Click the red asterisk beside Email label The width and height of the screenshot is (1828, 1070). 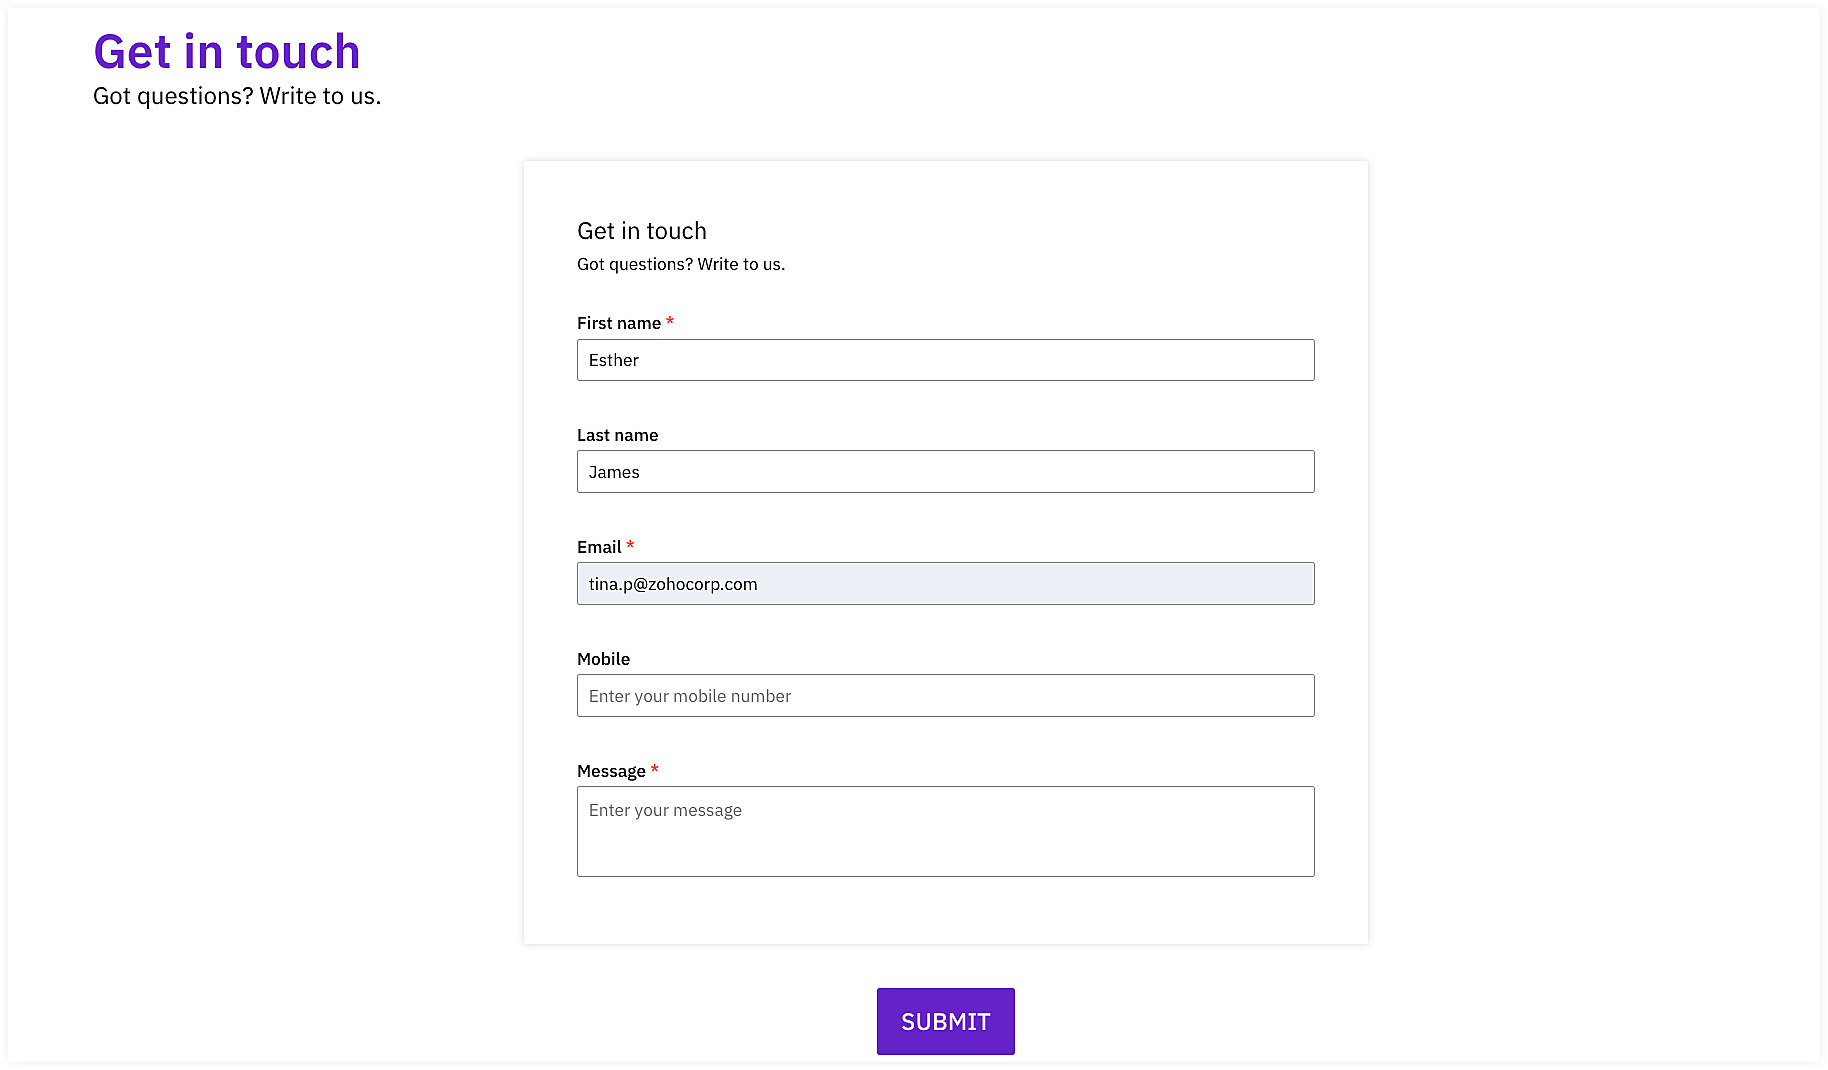[x=630, y=545]
